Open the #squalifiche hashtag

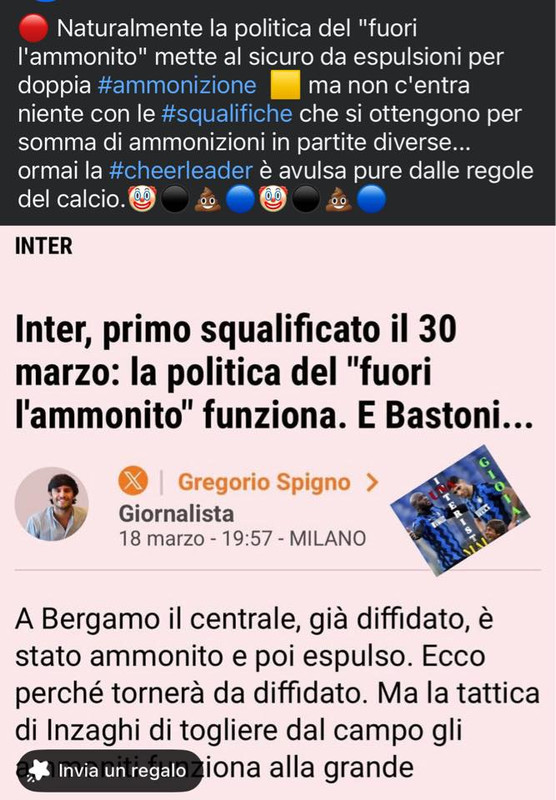227,114
